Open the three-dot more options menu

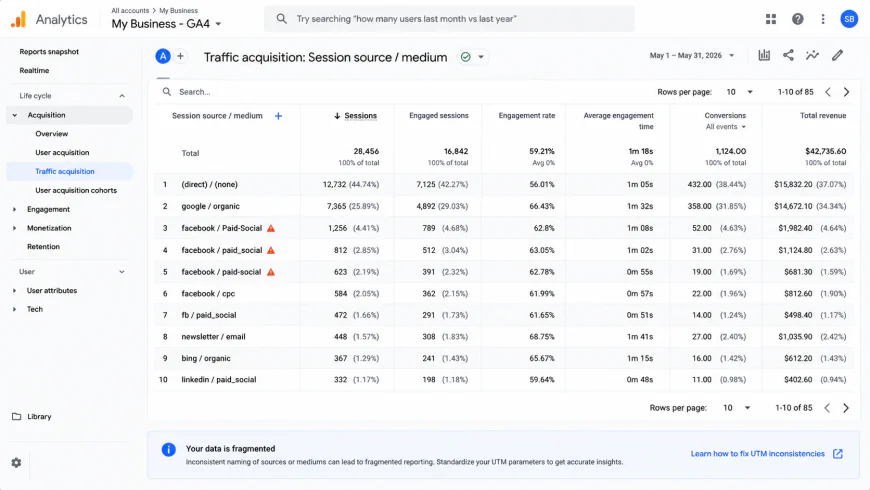(x=823, y=19)
